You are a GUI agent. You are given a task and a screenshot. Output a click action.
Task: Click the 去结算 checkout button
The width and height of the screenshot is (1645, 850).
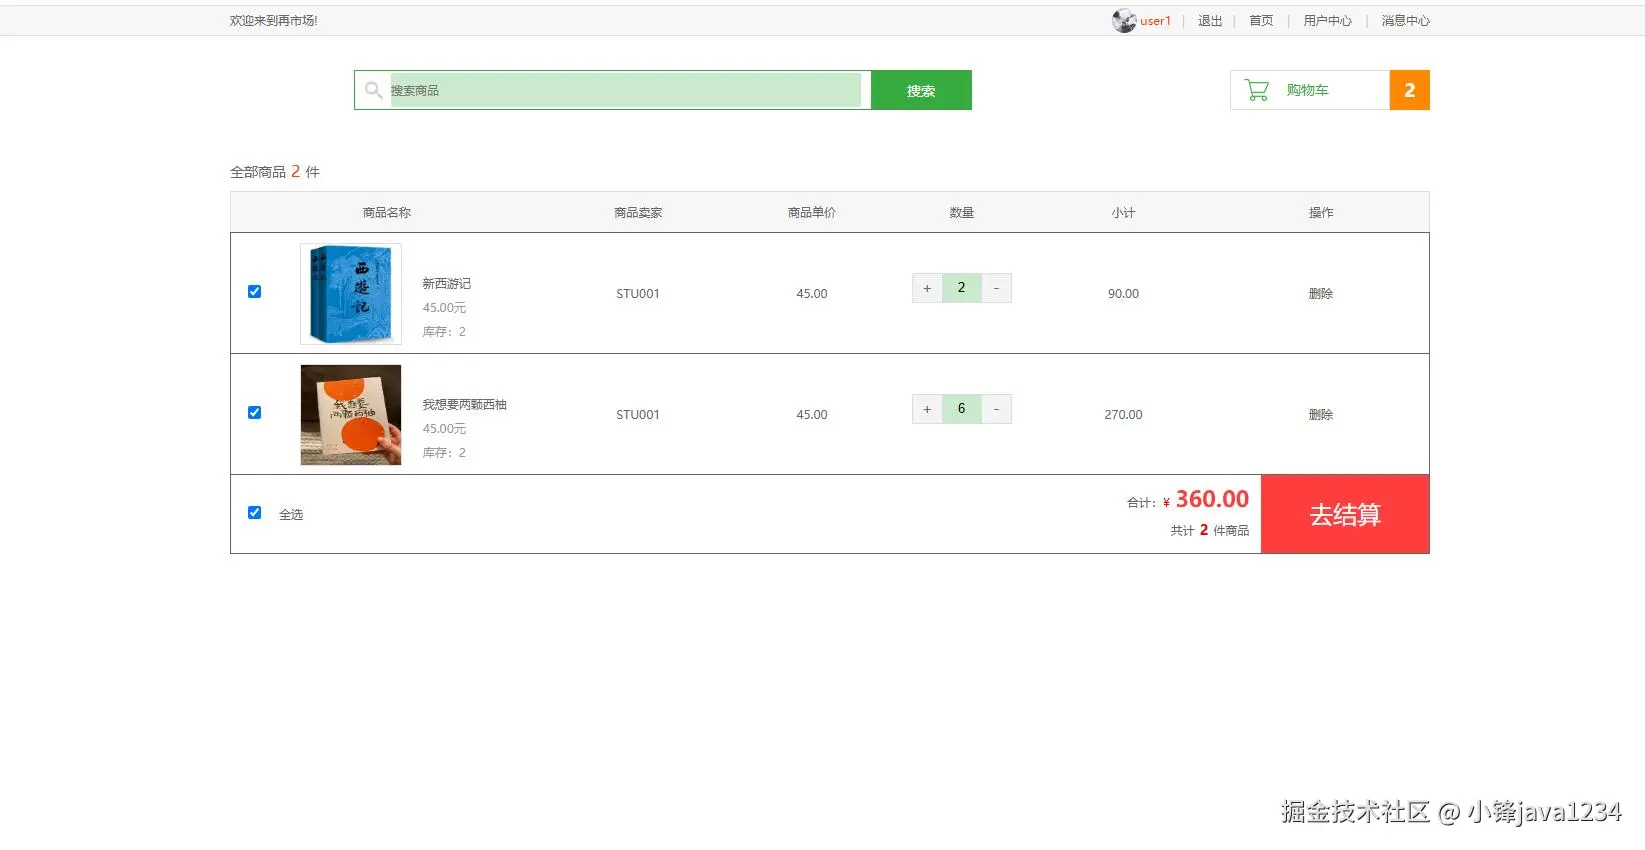pos(1345,514)
